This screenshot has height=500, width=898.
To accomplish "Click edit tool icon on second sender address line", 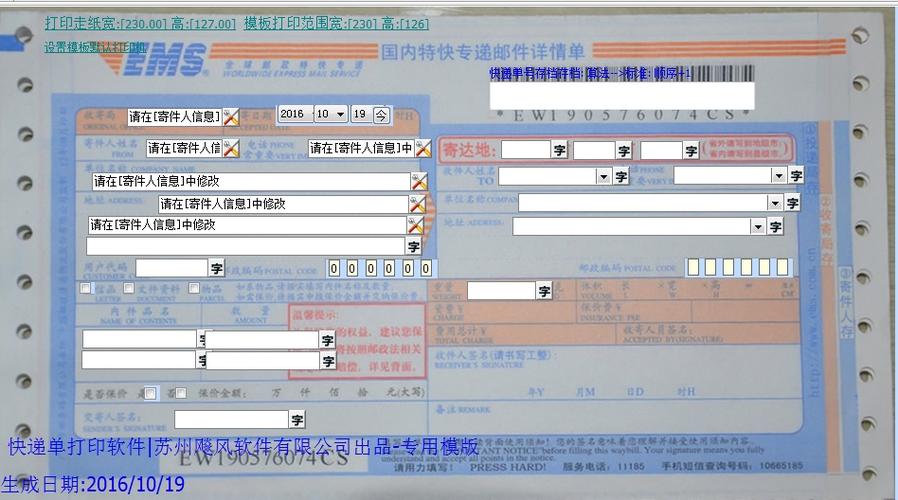I will click(x=415, y=225).
